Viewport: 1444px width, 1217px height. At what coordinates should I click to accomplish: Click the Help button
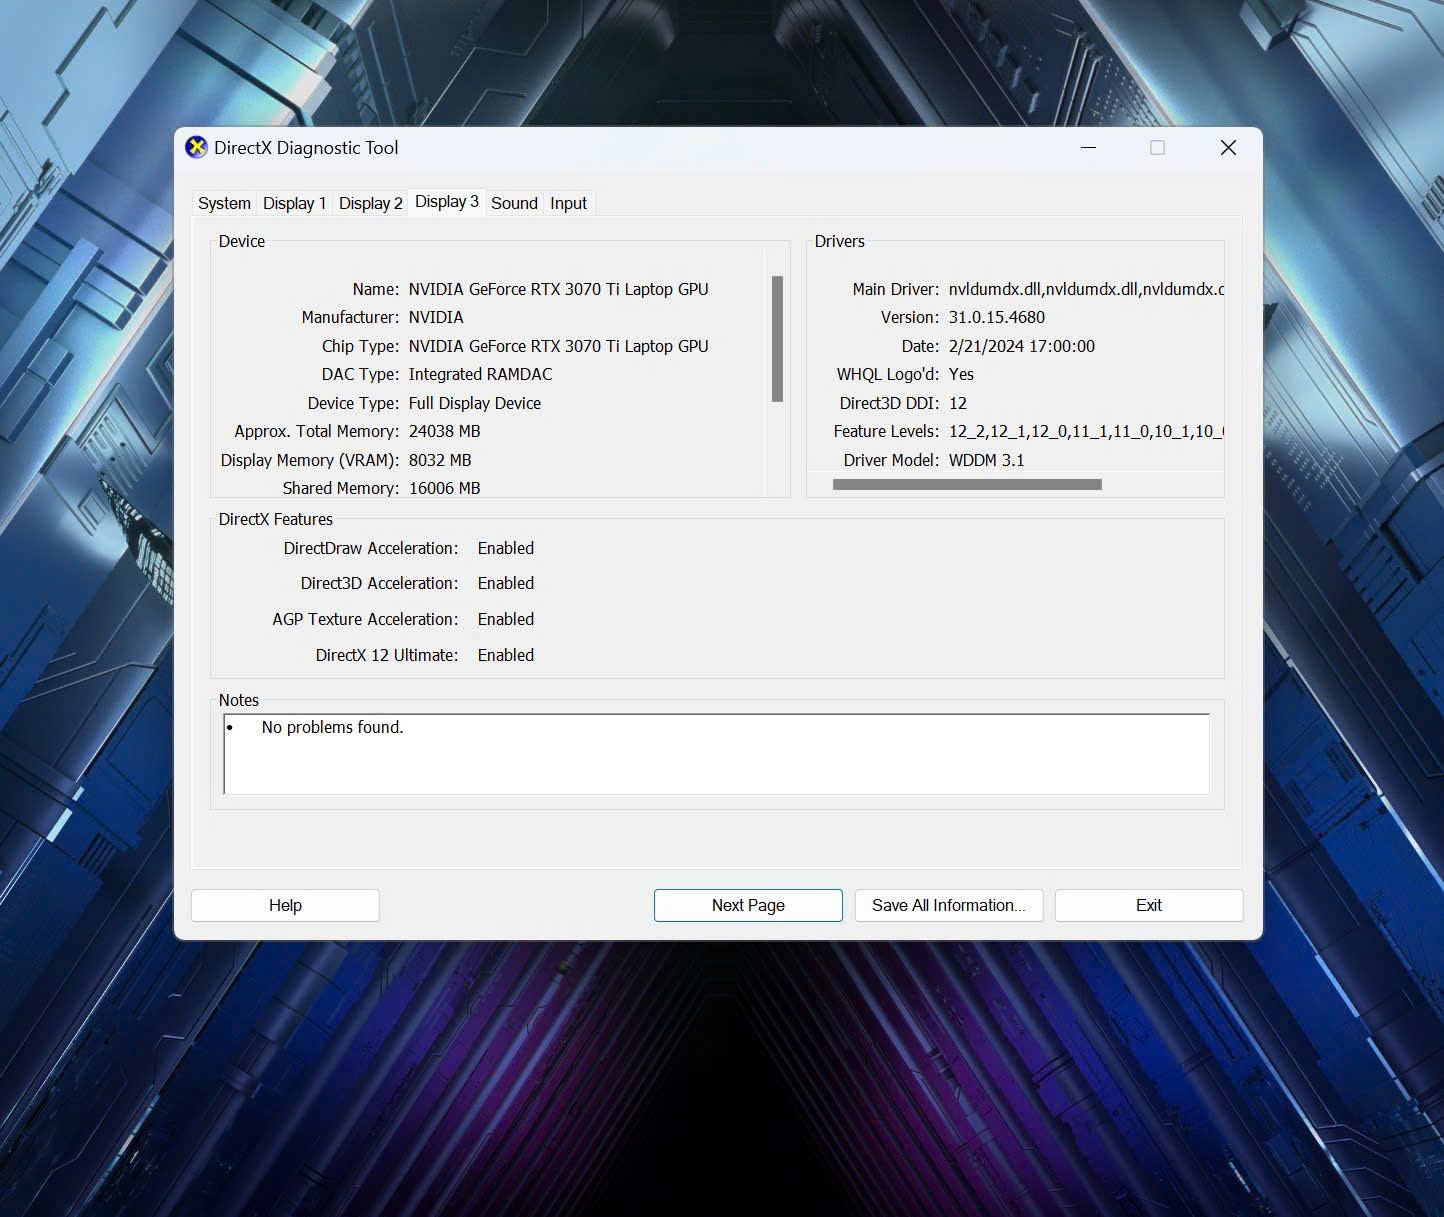click(x=285, y=905)
